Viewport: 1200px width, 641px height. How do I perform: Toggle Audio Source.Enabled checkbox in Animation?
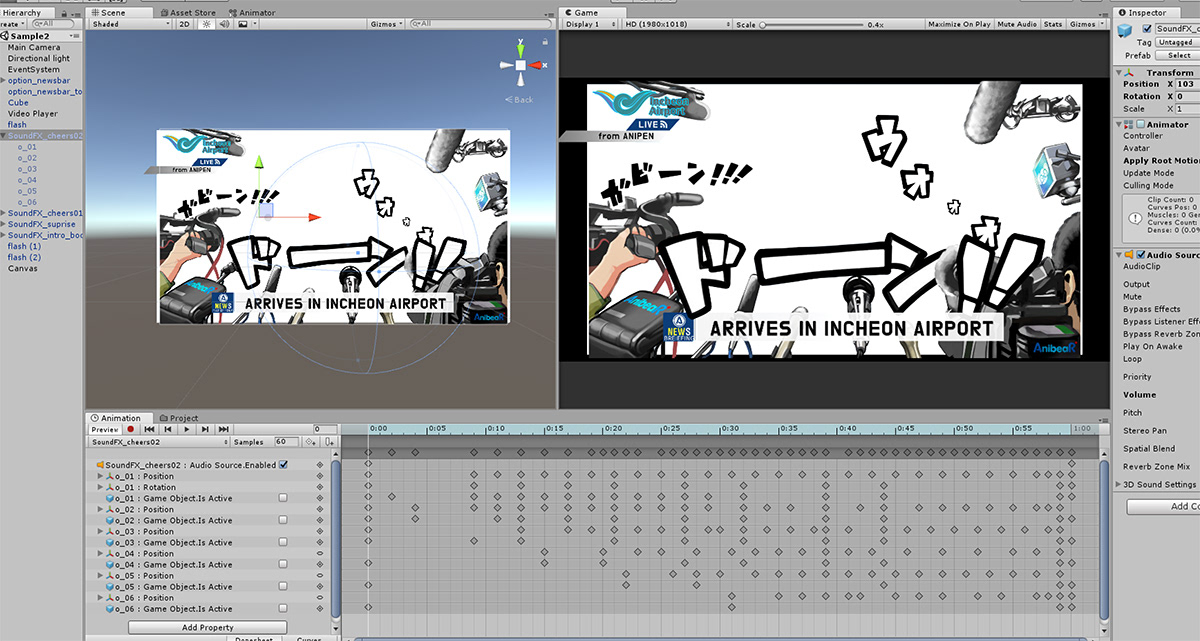(283, 465)
